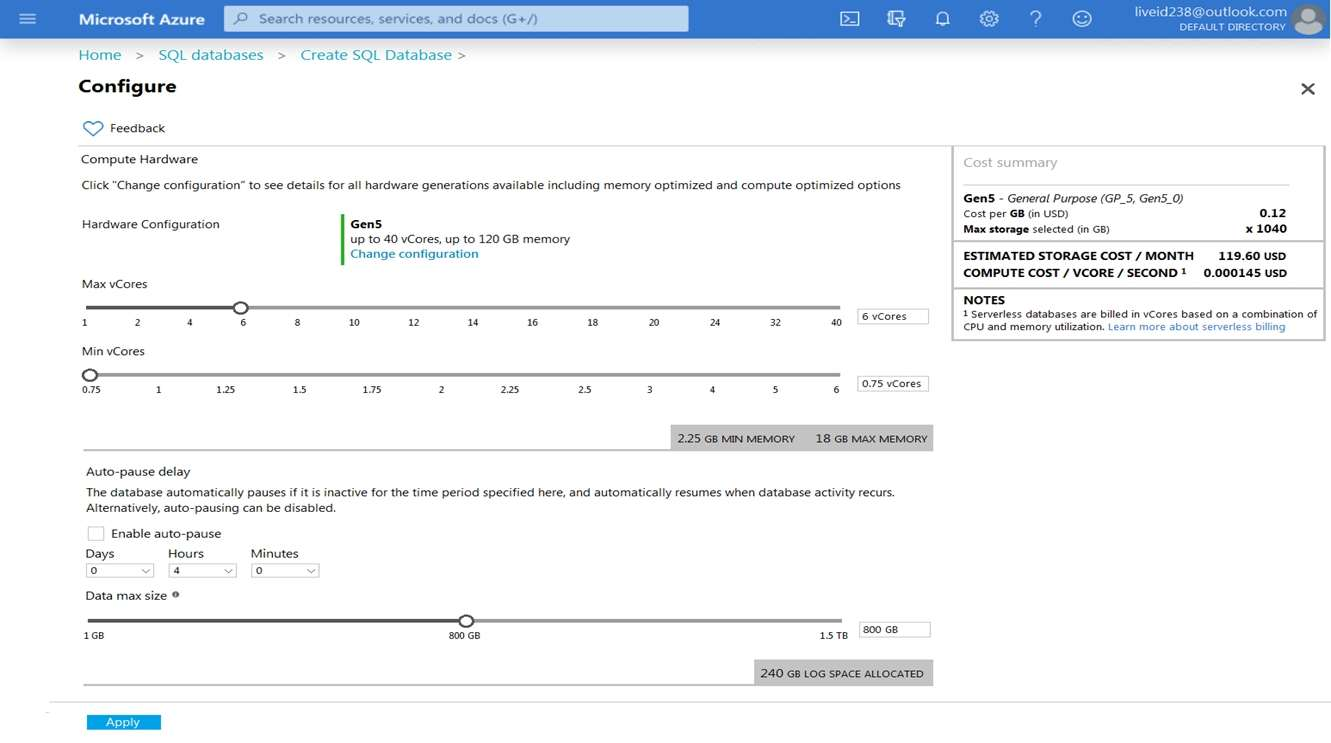The width and height of the screenshot is (1331, 743).
Task: Show the notifications bell panel
Action: click(x=942, y=19)
